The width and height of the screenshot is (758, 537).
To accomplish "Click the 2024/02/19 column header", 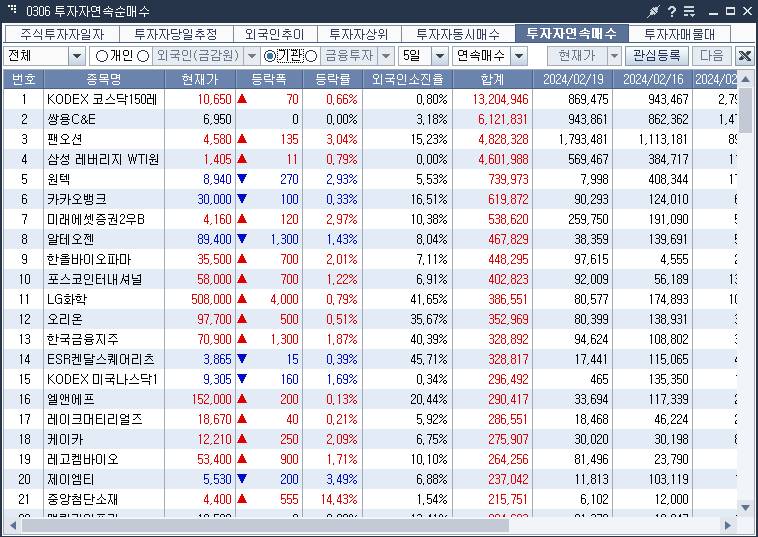I will (573, 79).
